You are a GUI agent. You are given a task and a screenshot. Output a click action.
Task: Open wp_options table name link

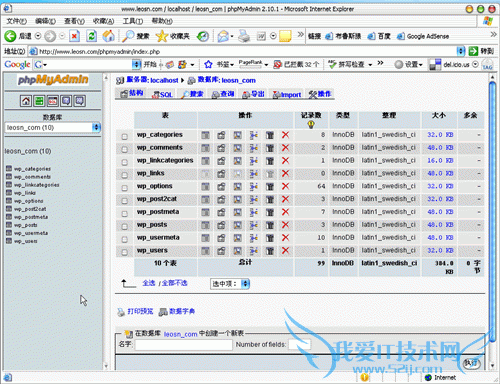coord(154,186)
